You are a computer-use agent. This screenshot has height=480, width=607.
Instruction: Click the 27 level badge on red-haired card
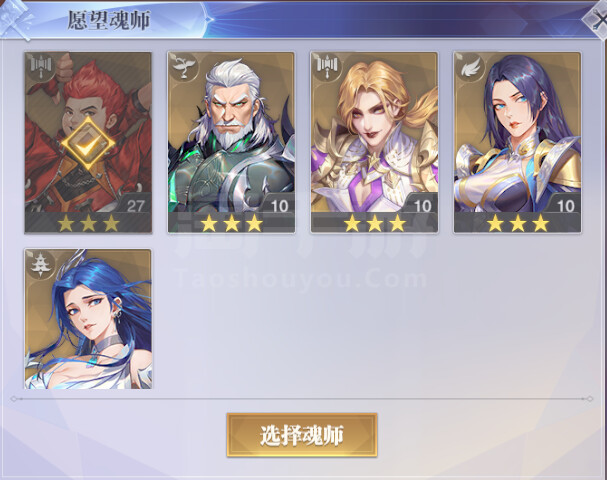(x=135, y=205)
